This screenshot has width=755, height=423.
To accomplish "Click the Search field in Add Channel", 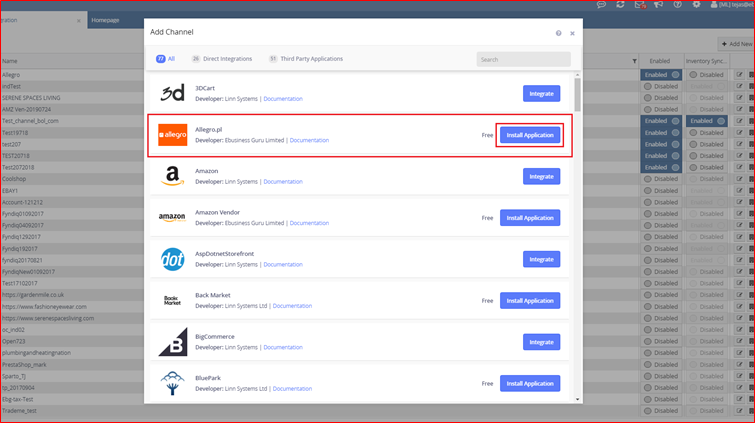I will click(x=523, y=60).
